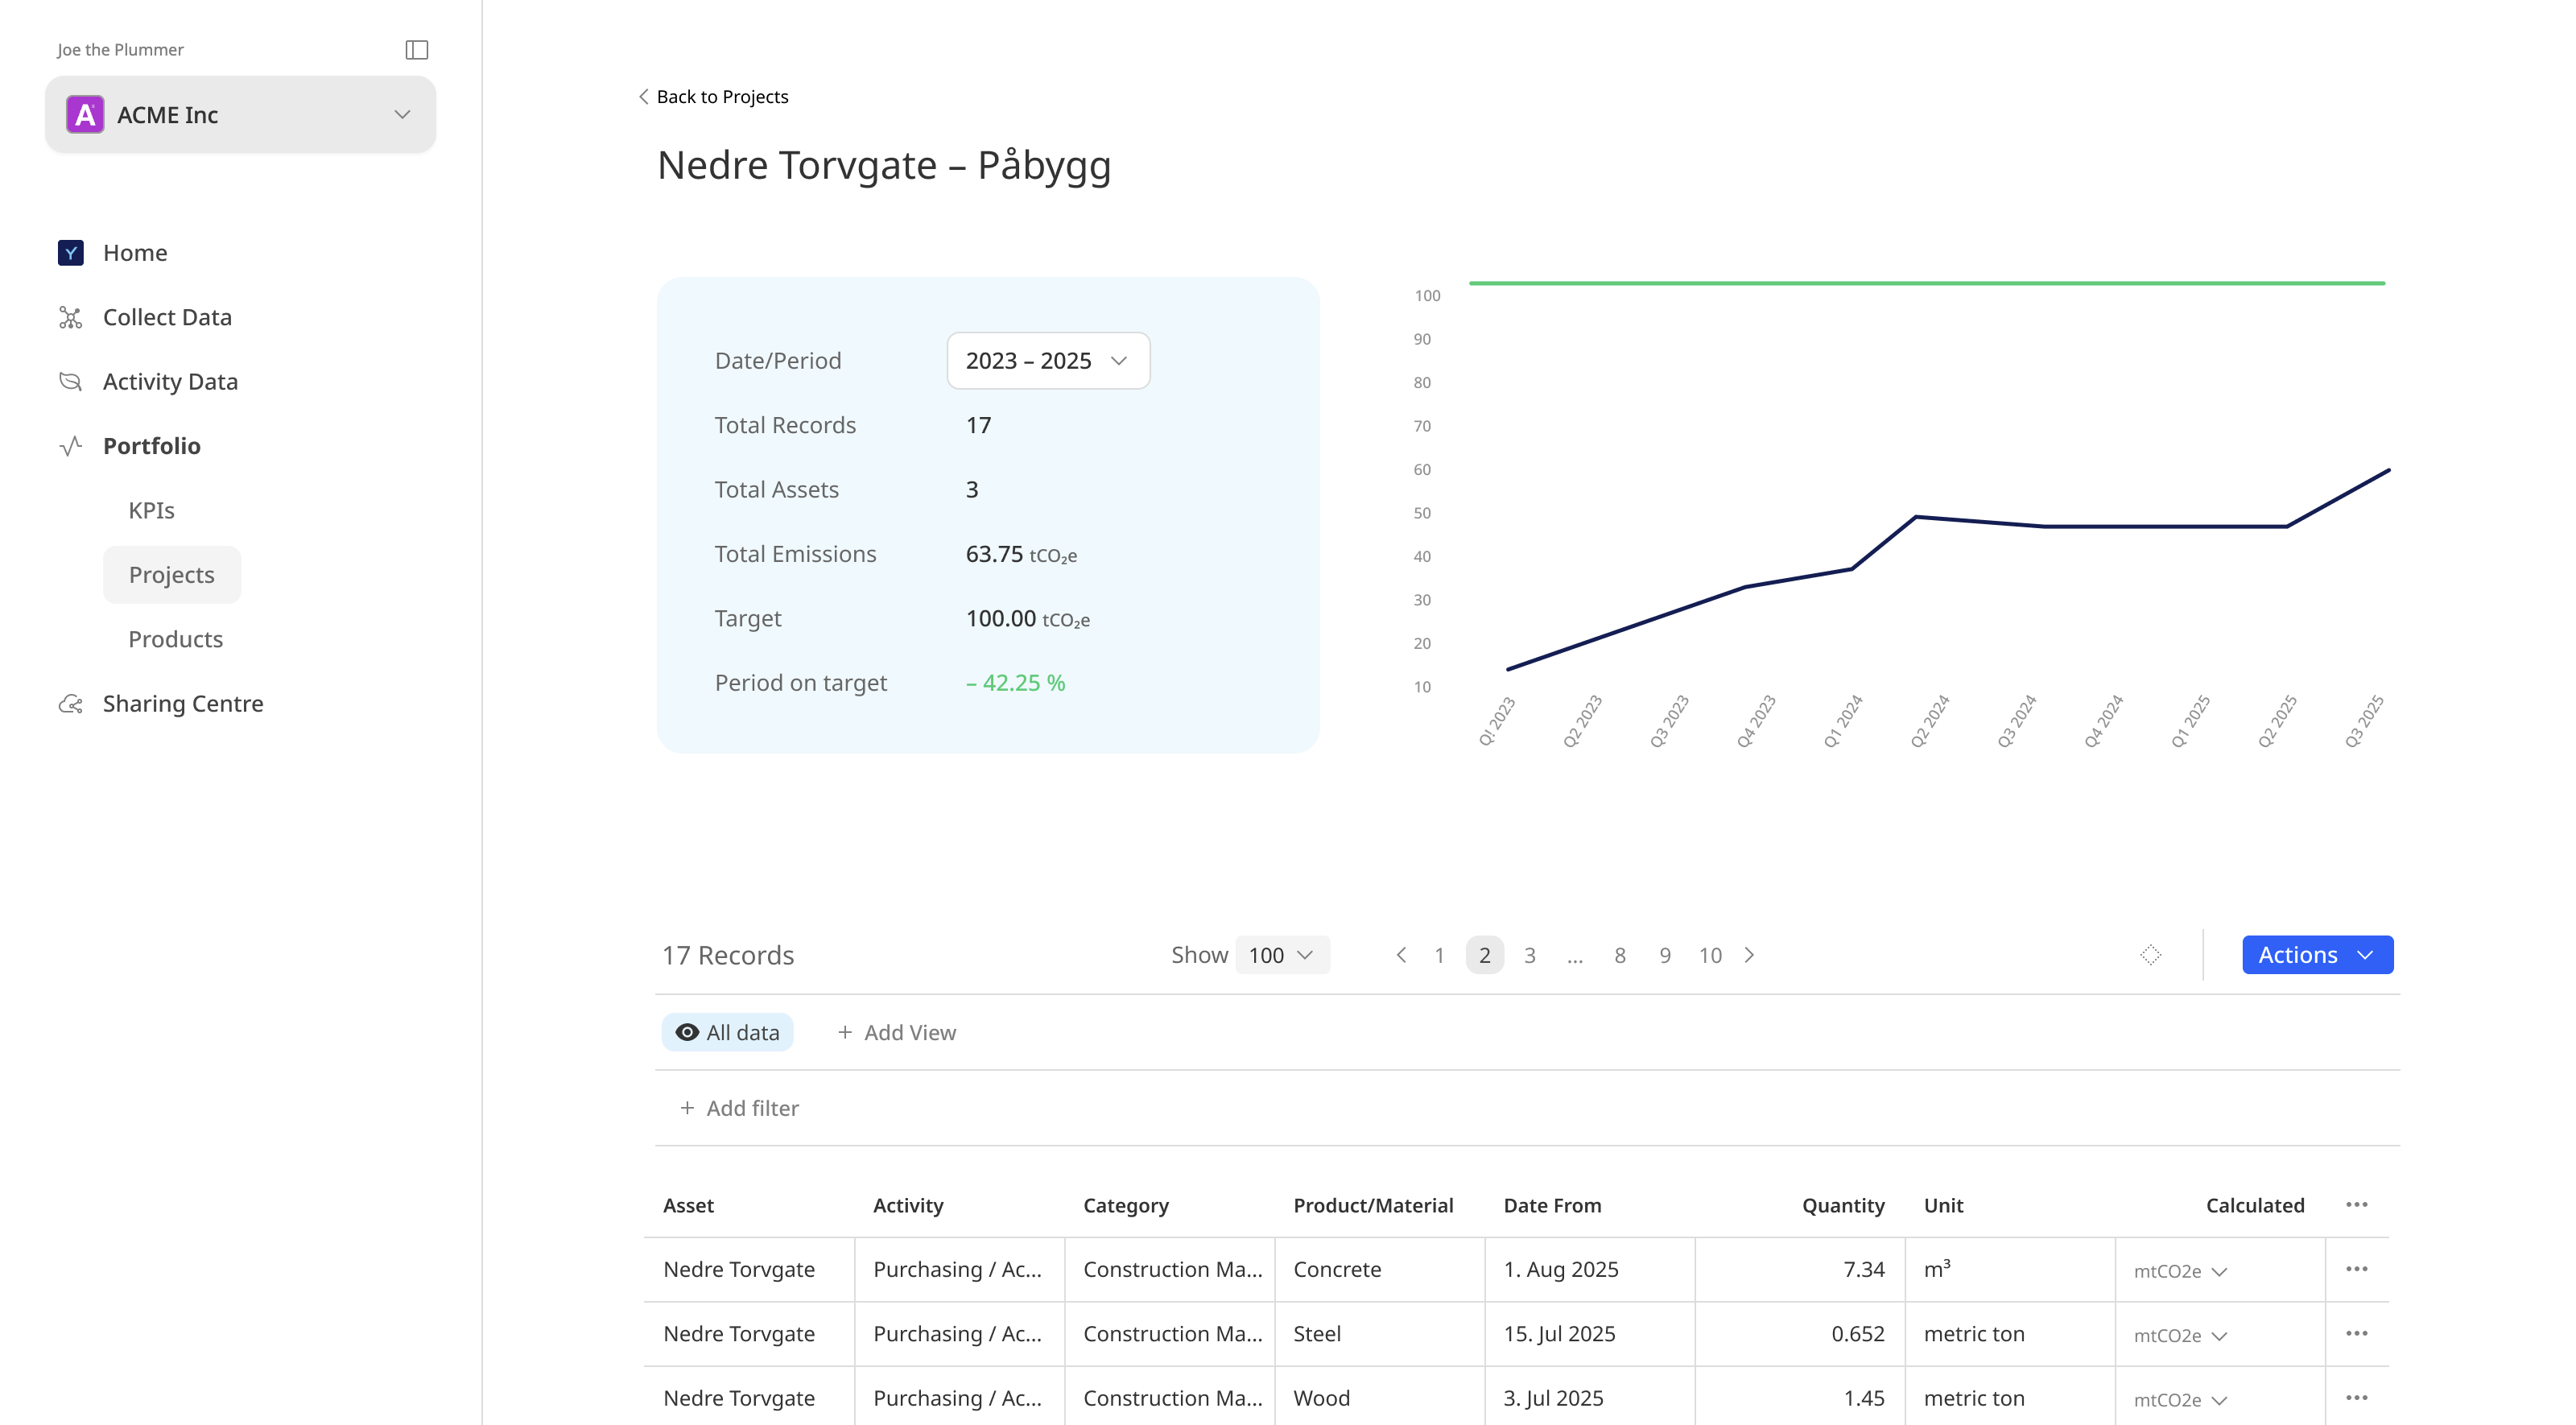Collapse the sidebar panel icon

click(417, 49)
